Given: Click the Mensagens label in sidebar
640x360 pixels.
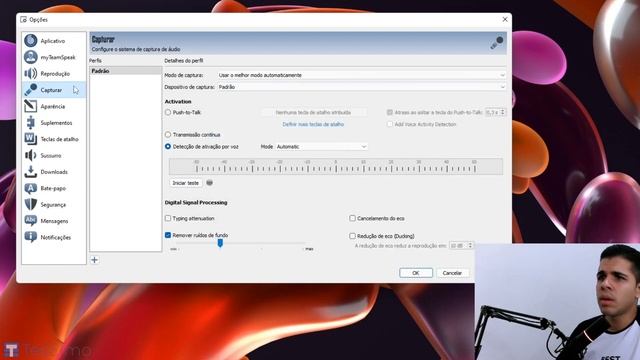Looking at the screenshot, I should point(54,221).
